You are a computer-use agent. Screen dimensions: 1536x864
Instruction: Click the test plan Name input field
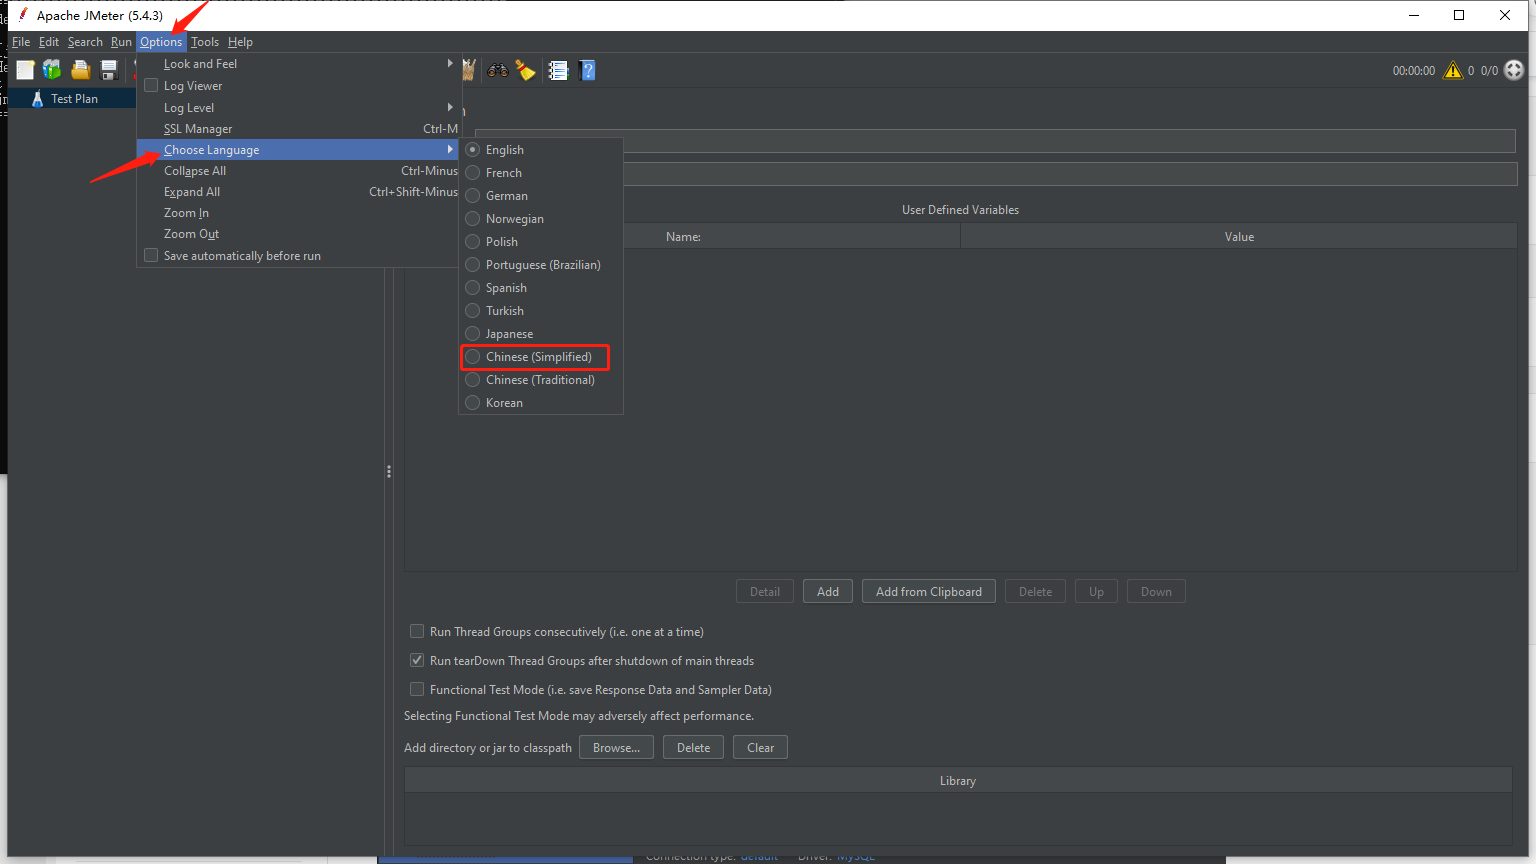995,141
